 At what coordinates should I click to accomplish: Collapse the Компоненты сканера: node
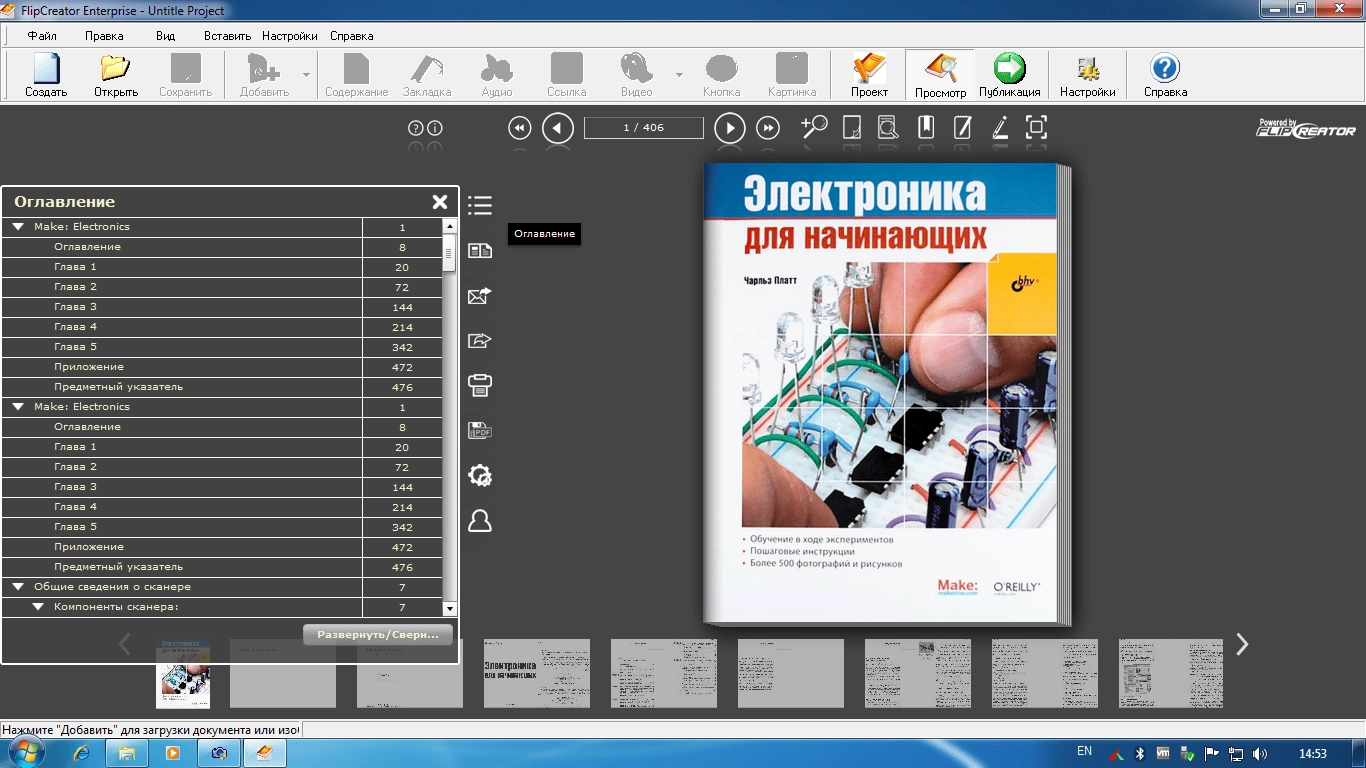pyautogui.click(x=38, y=607)
